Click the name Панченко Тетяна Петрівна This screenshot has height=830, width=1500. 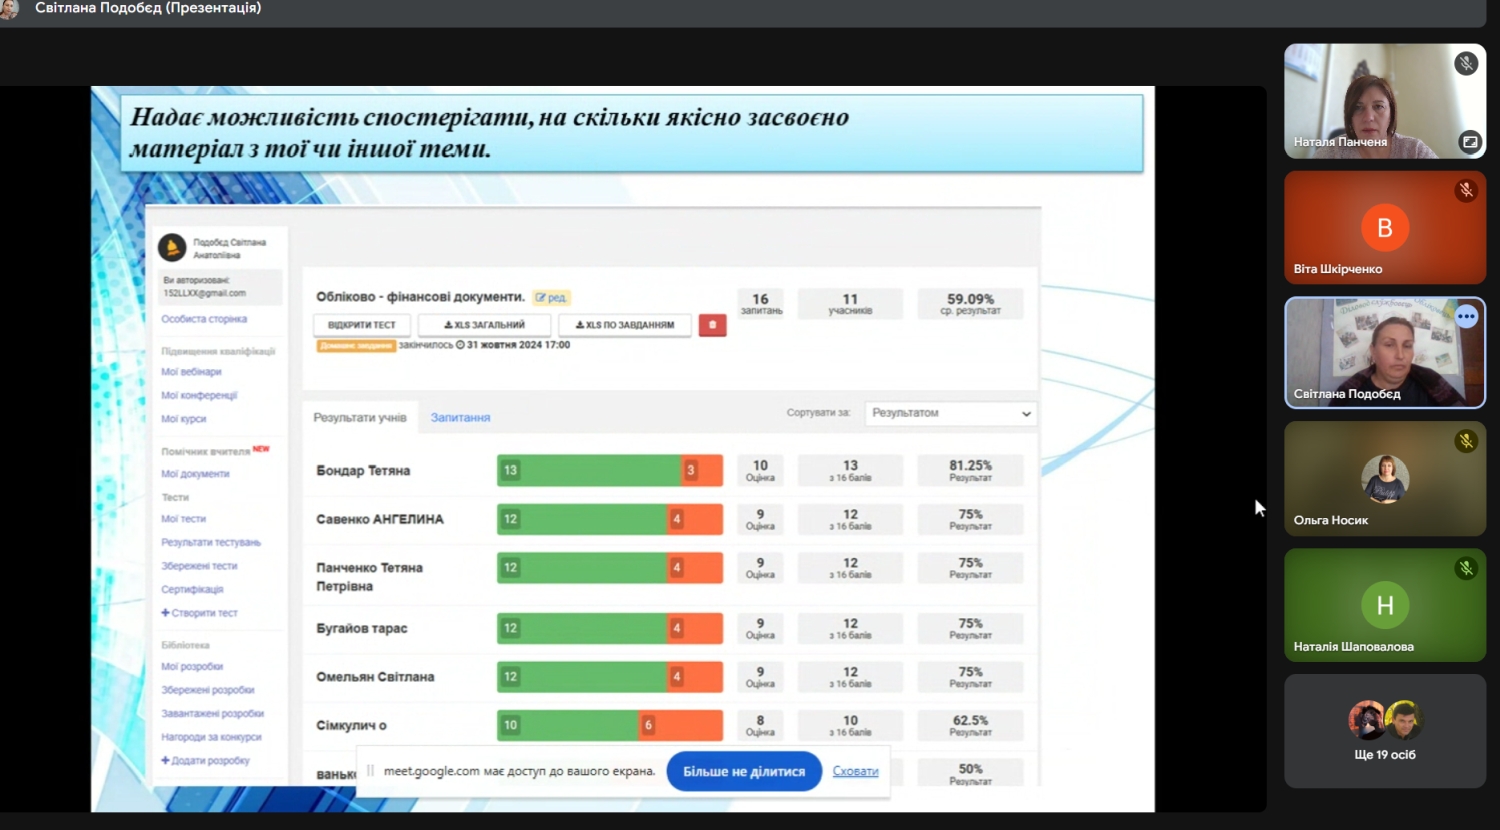369,577
